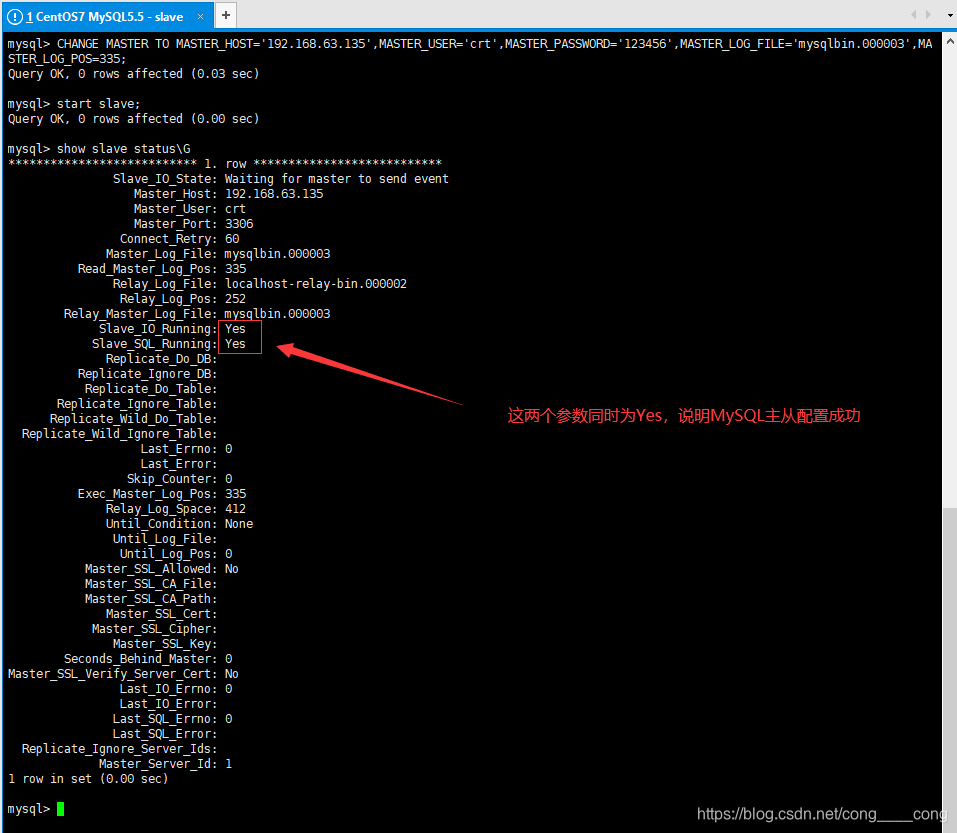Click Relay_Log_Space value 412

(x=235, y=509)
